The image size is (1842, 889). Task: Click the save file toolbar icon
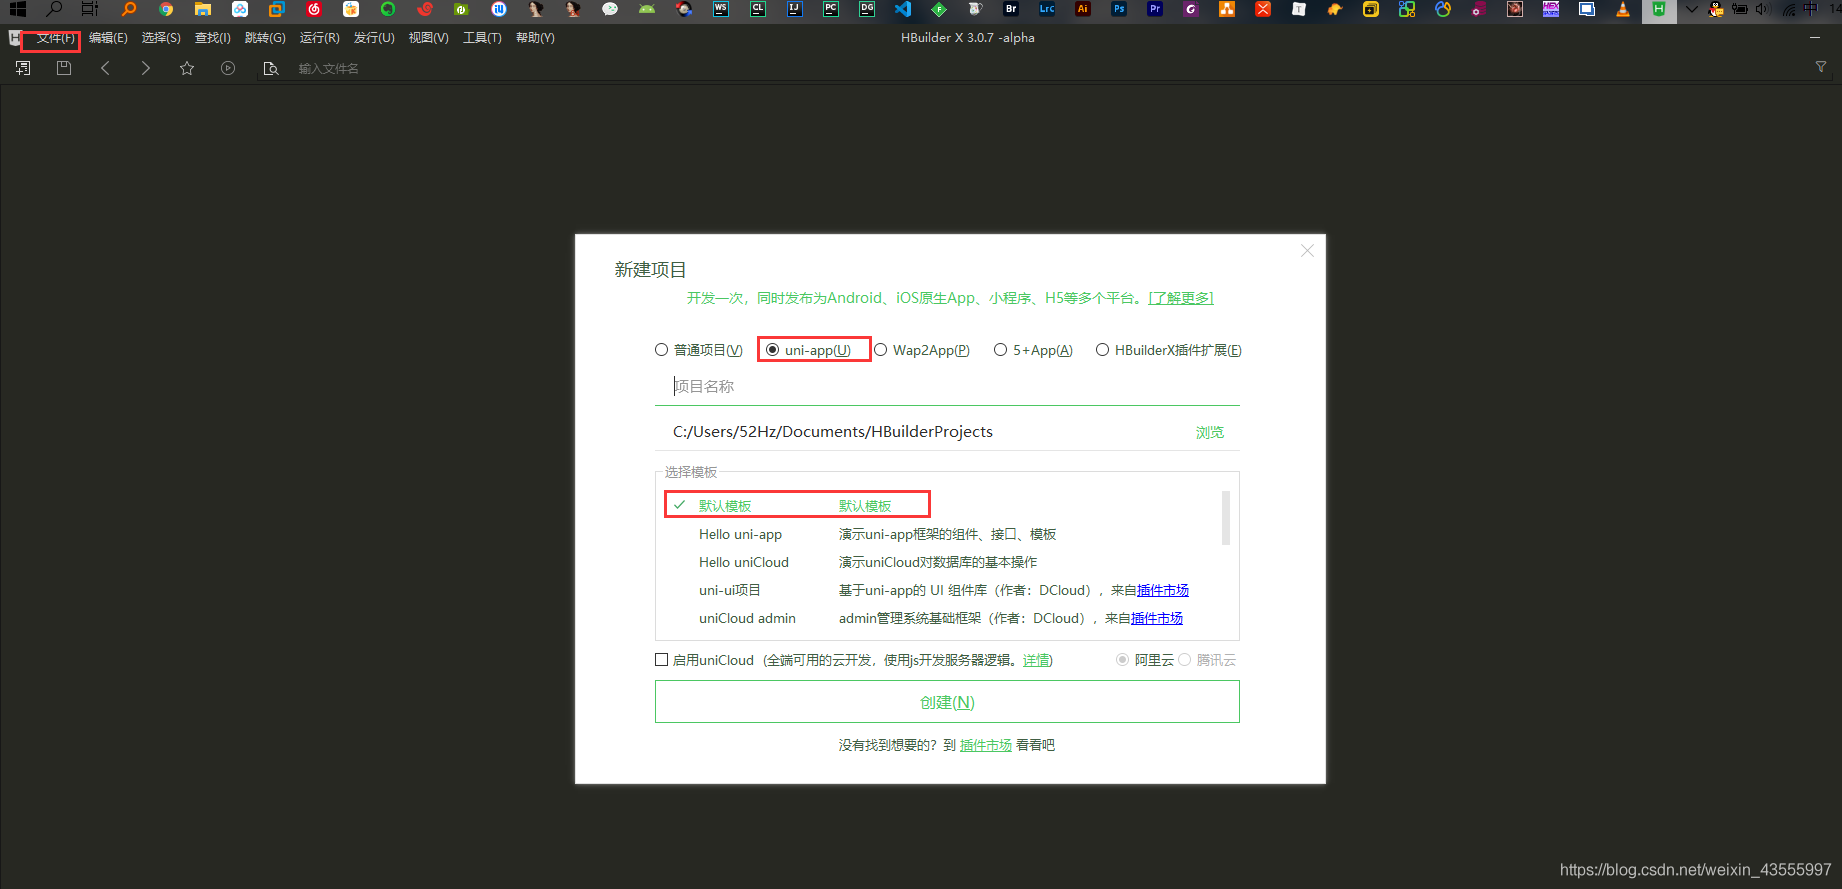click(64, 68)
